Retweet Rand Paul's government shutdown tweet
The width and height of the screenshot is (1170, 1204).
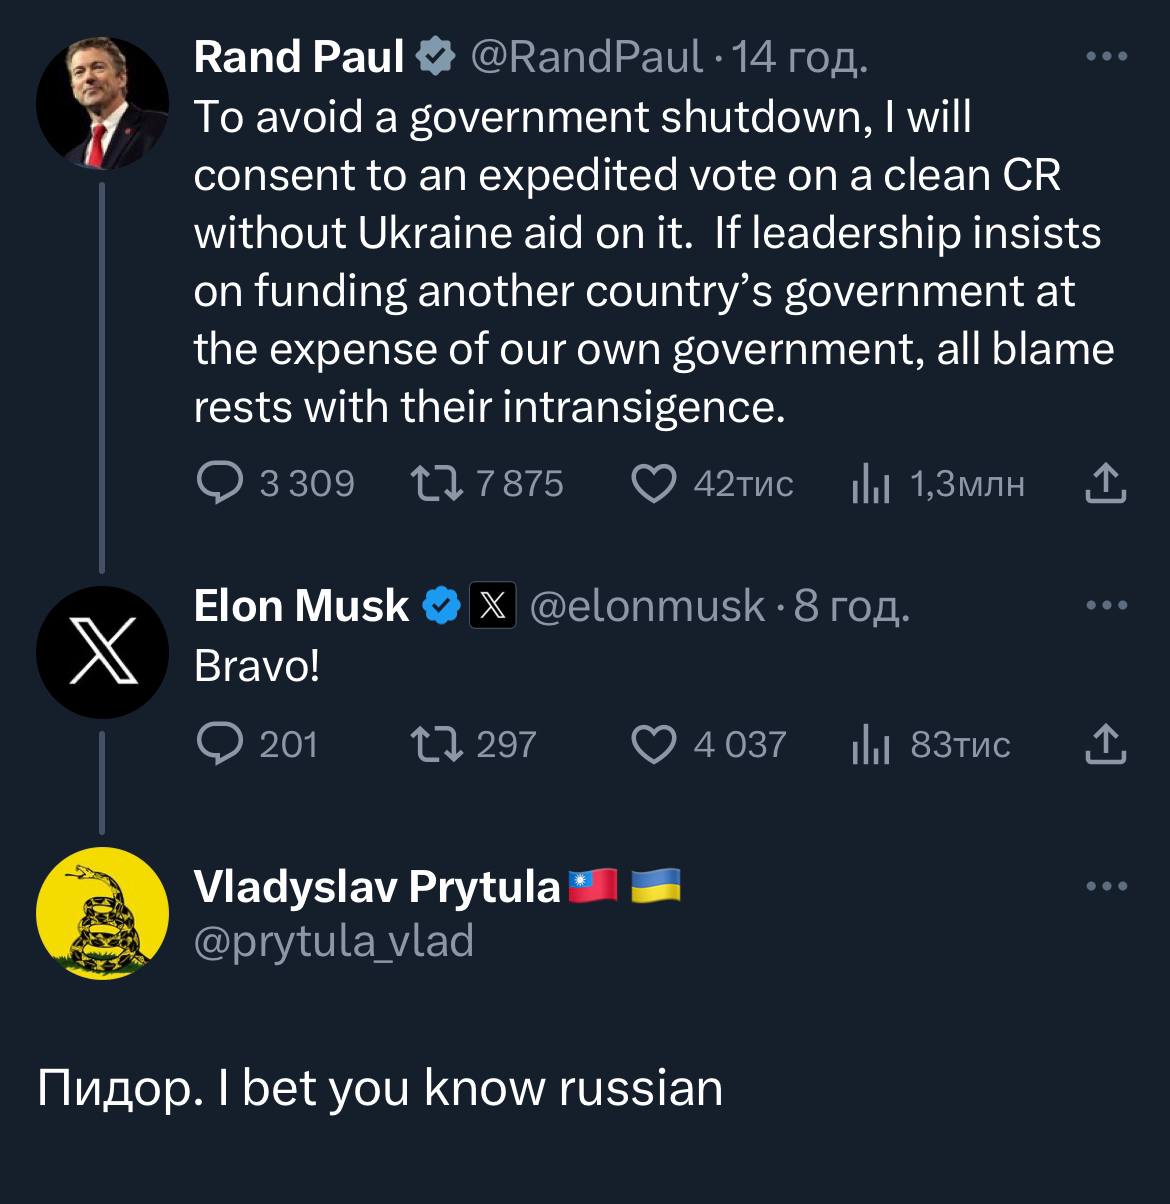click(x=437, y=484)
